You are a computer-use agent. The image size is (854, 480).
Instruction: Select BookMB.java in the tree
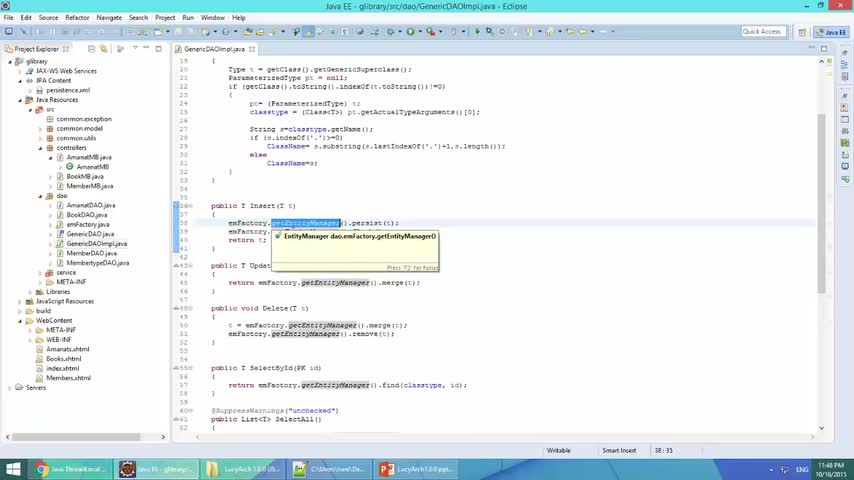[x=85, y=177]
